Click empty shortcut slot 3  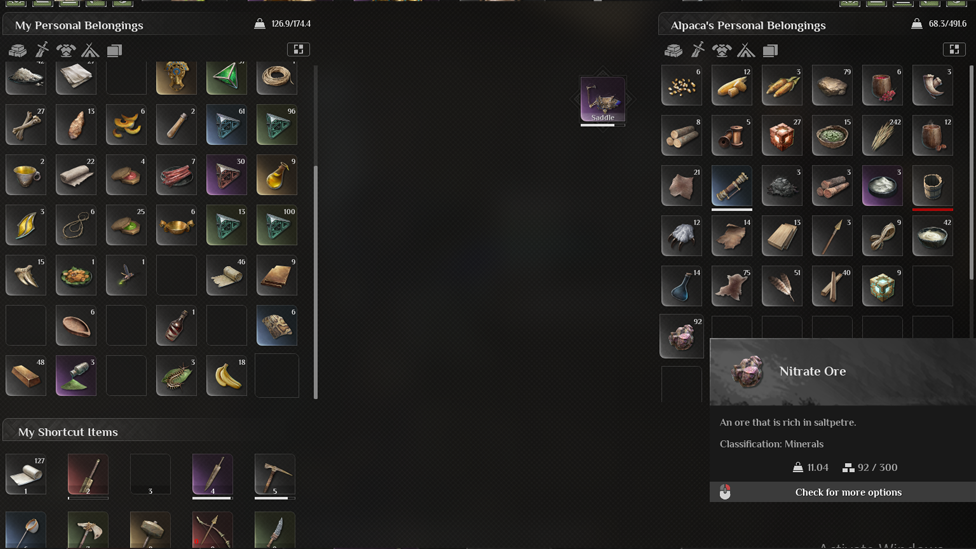[150, 475]
